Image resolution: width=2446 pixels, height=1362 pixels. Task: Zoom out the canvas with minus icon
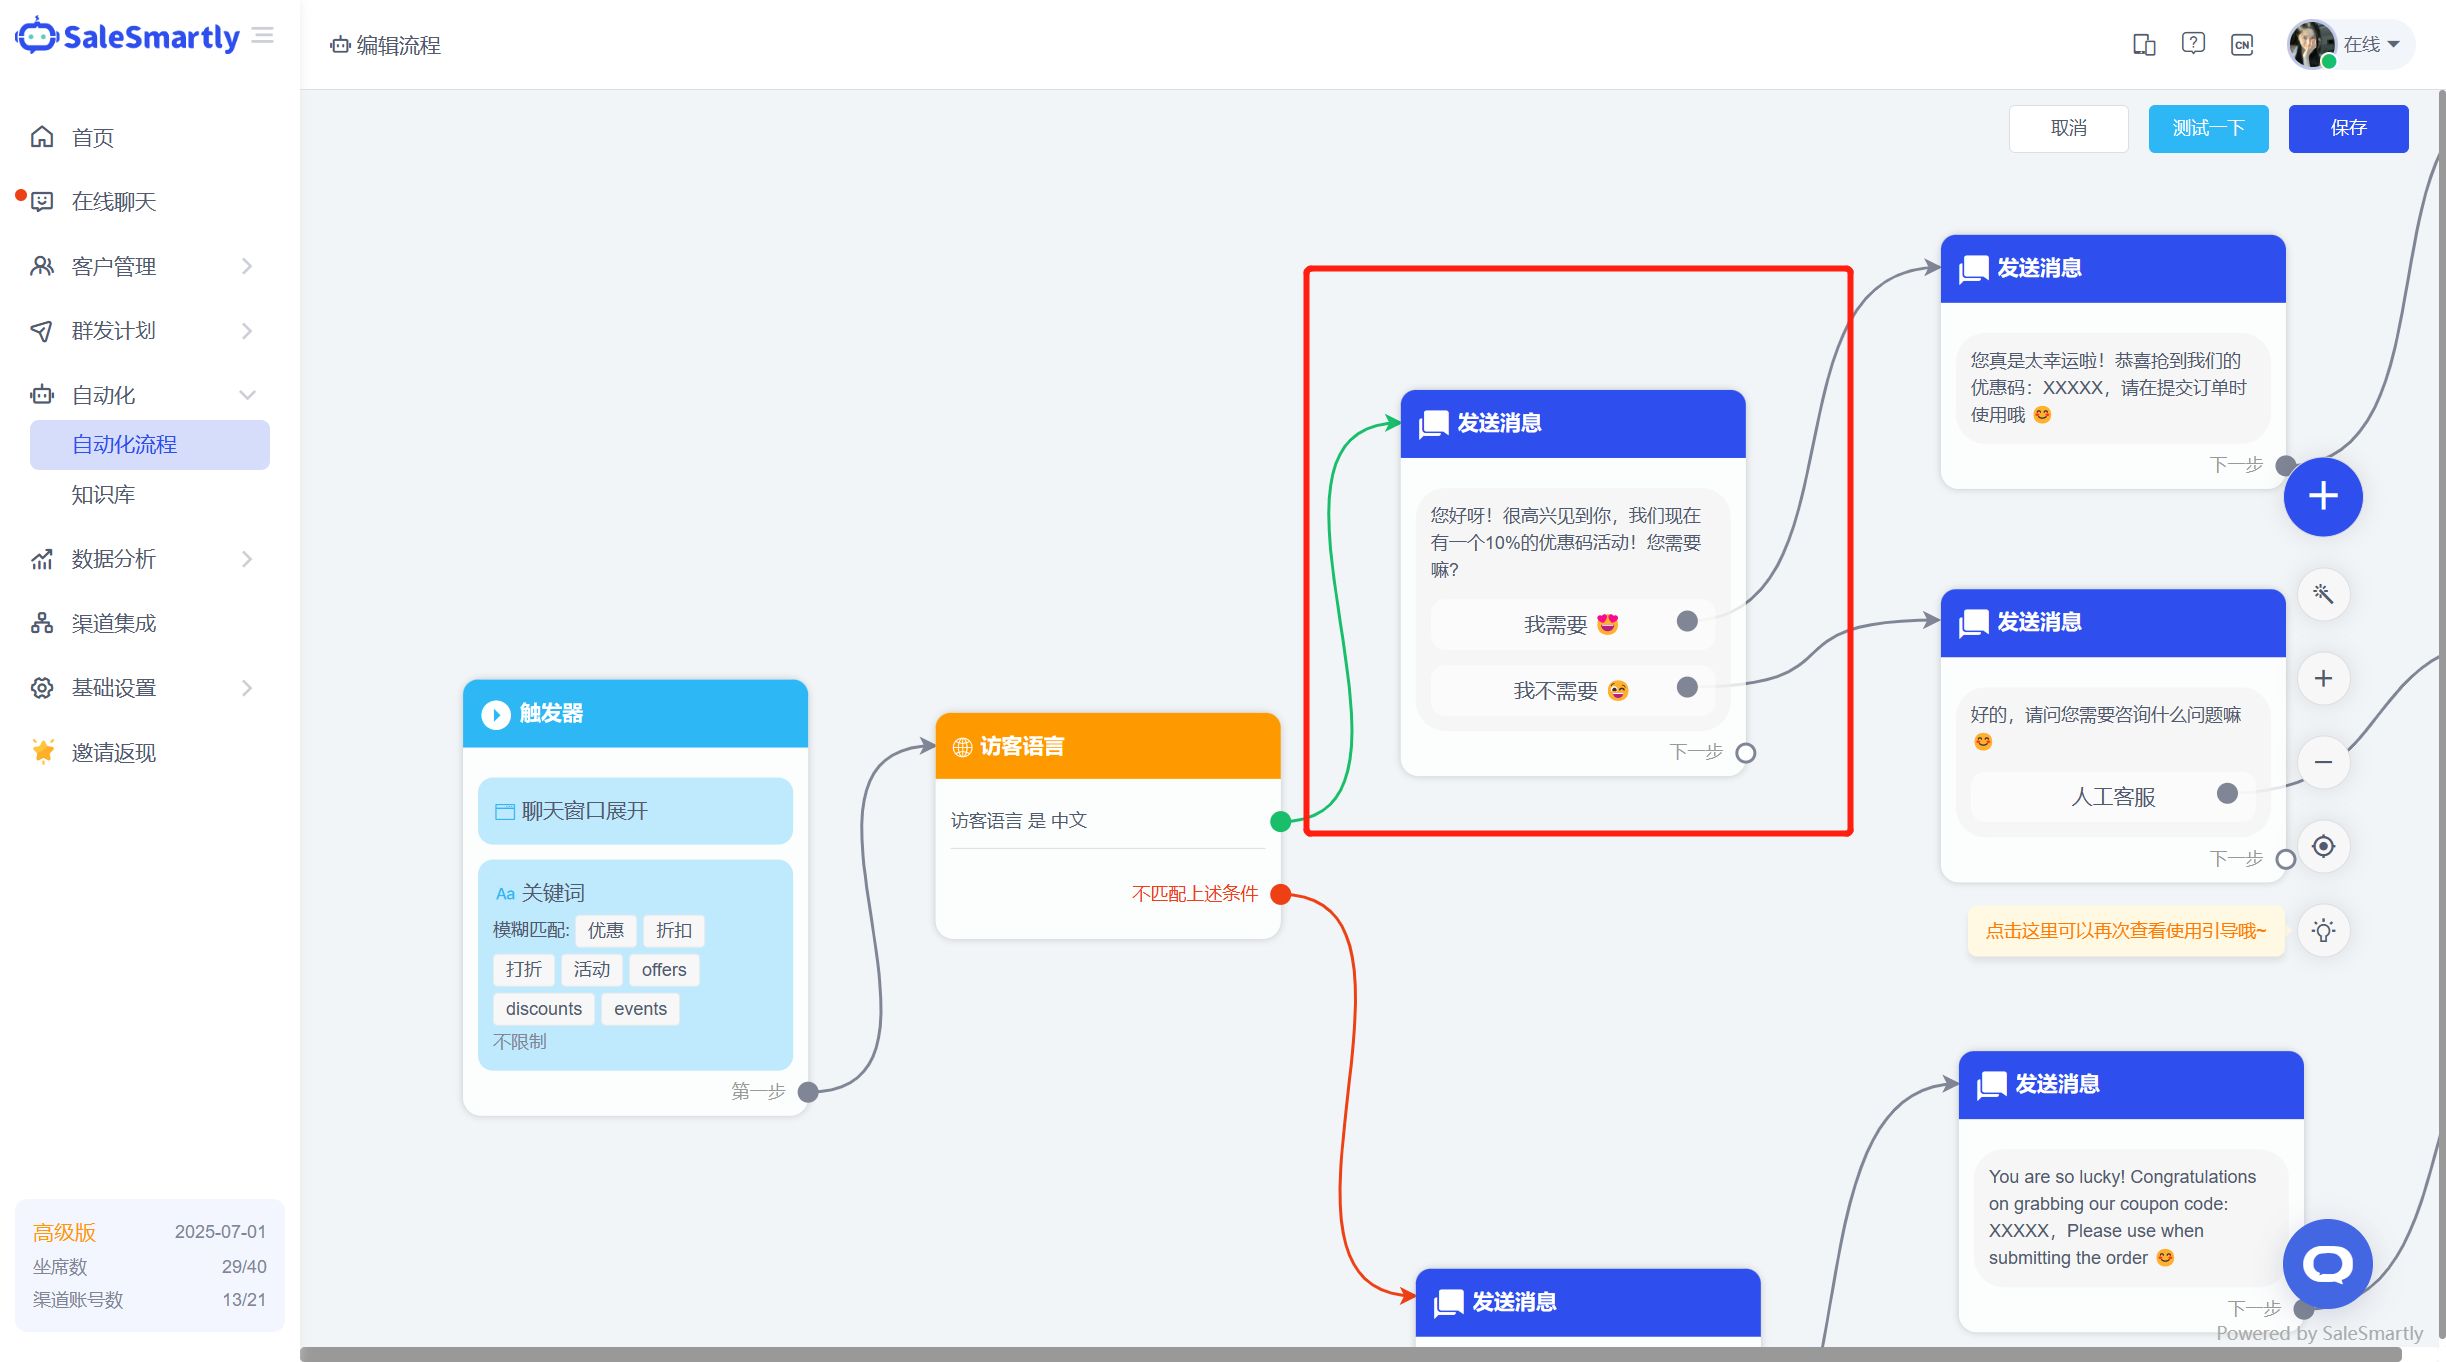[x=2323, y=762]
